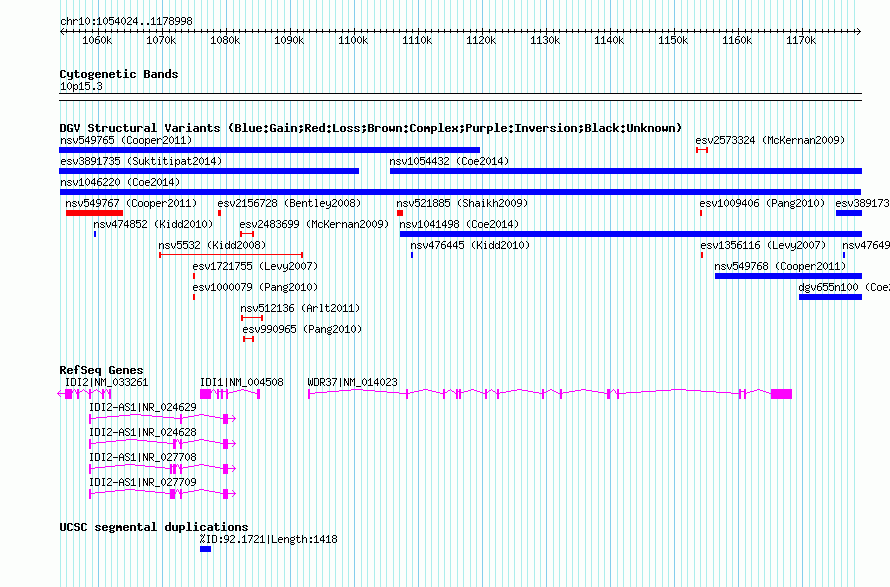Click nsv512136 (Arlt2011) label

[300, 308]
